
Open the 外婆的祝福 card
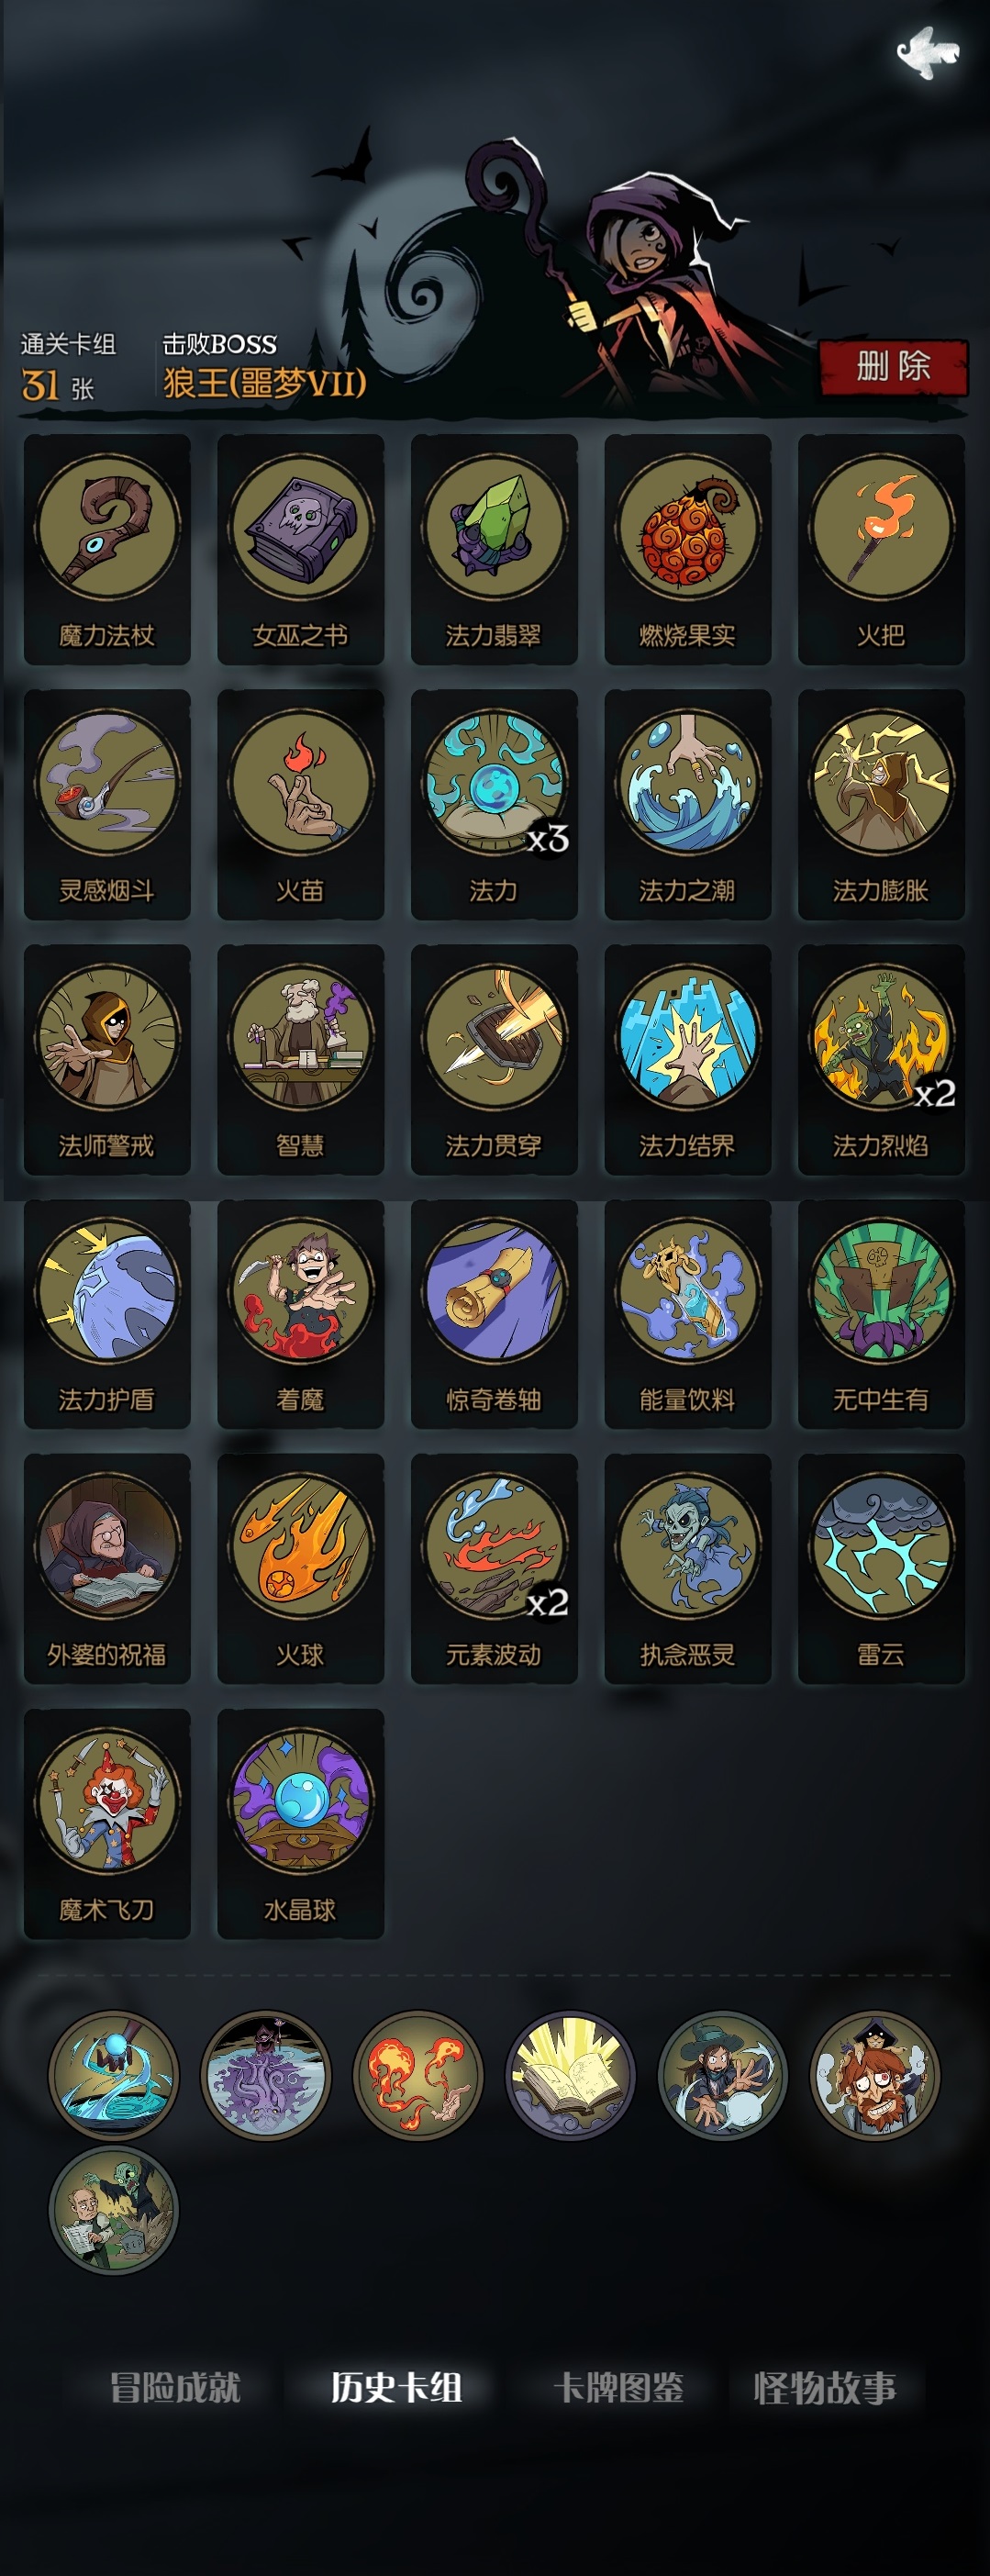107,1568
